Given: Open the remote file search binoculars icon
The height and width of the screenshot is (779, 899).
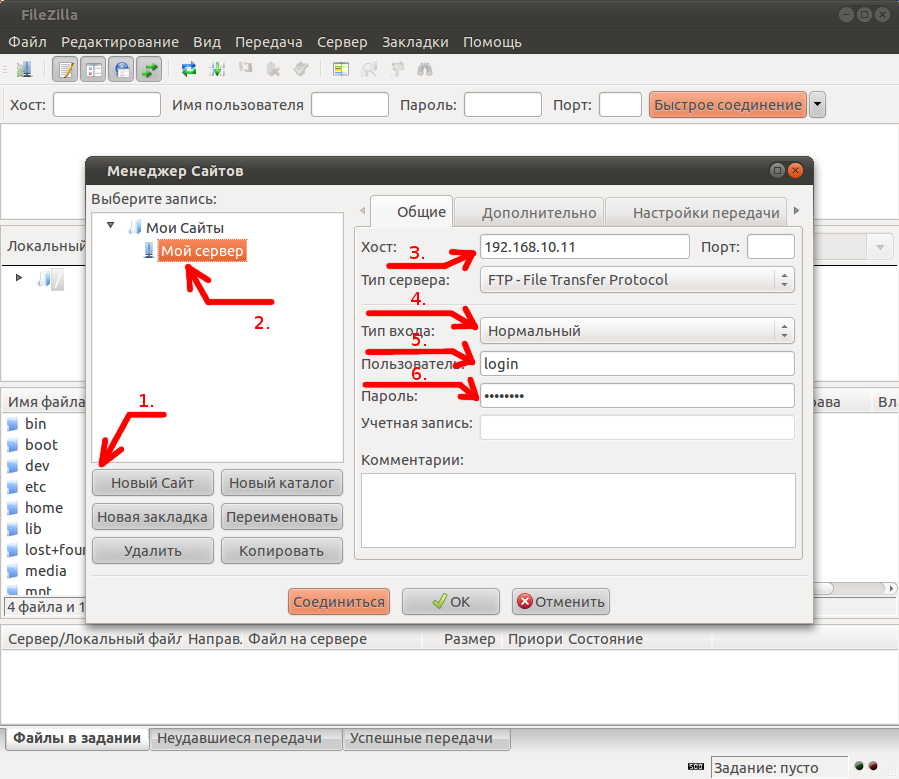Looking at the screenshot, I should pyautogui.click(x=425, y=70).
